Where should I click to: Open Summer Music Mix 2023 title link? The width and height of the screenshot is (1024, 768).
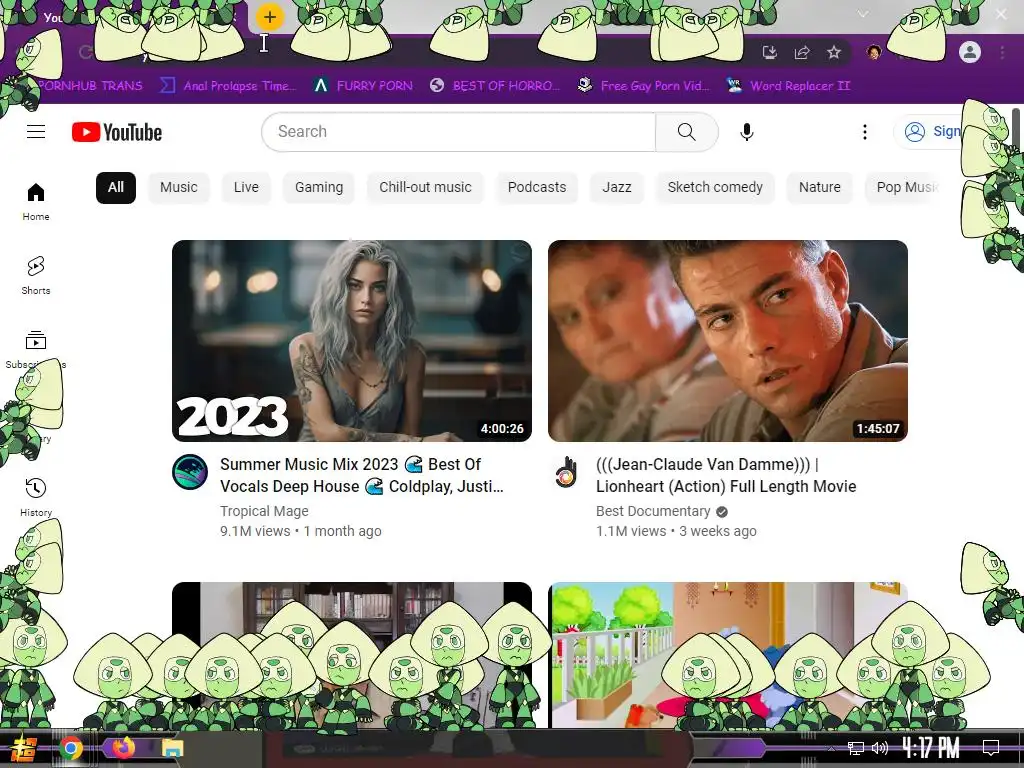(362, 475)
